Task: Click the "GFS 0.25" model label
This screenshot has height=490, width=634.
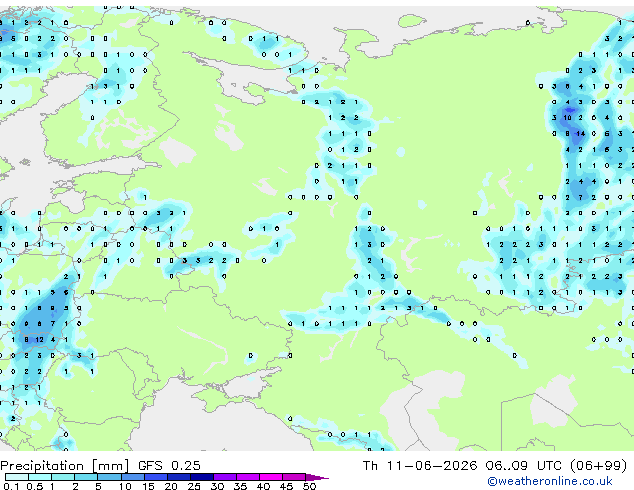Action: [x=169, y=466]
